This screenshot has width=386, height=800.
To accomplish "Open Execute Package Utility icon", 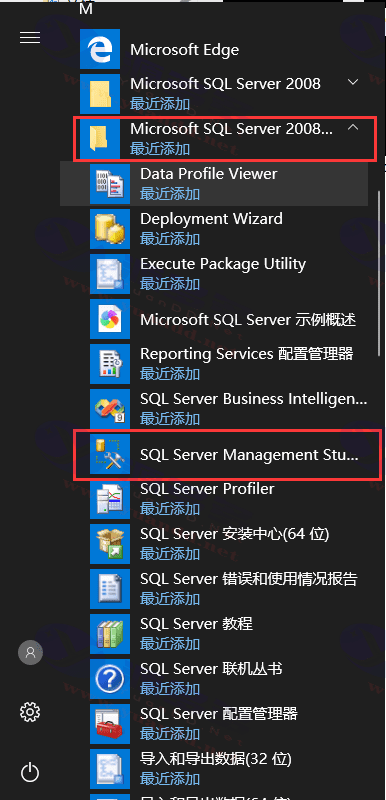I will point(110,274).
